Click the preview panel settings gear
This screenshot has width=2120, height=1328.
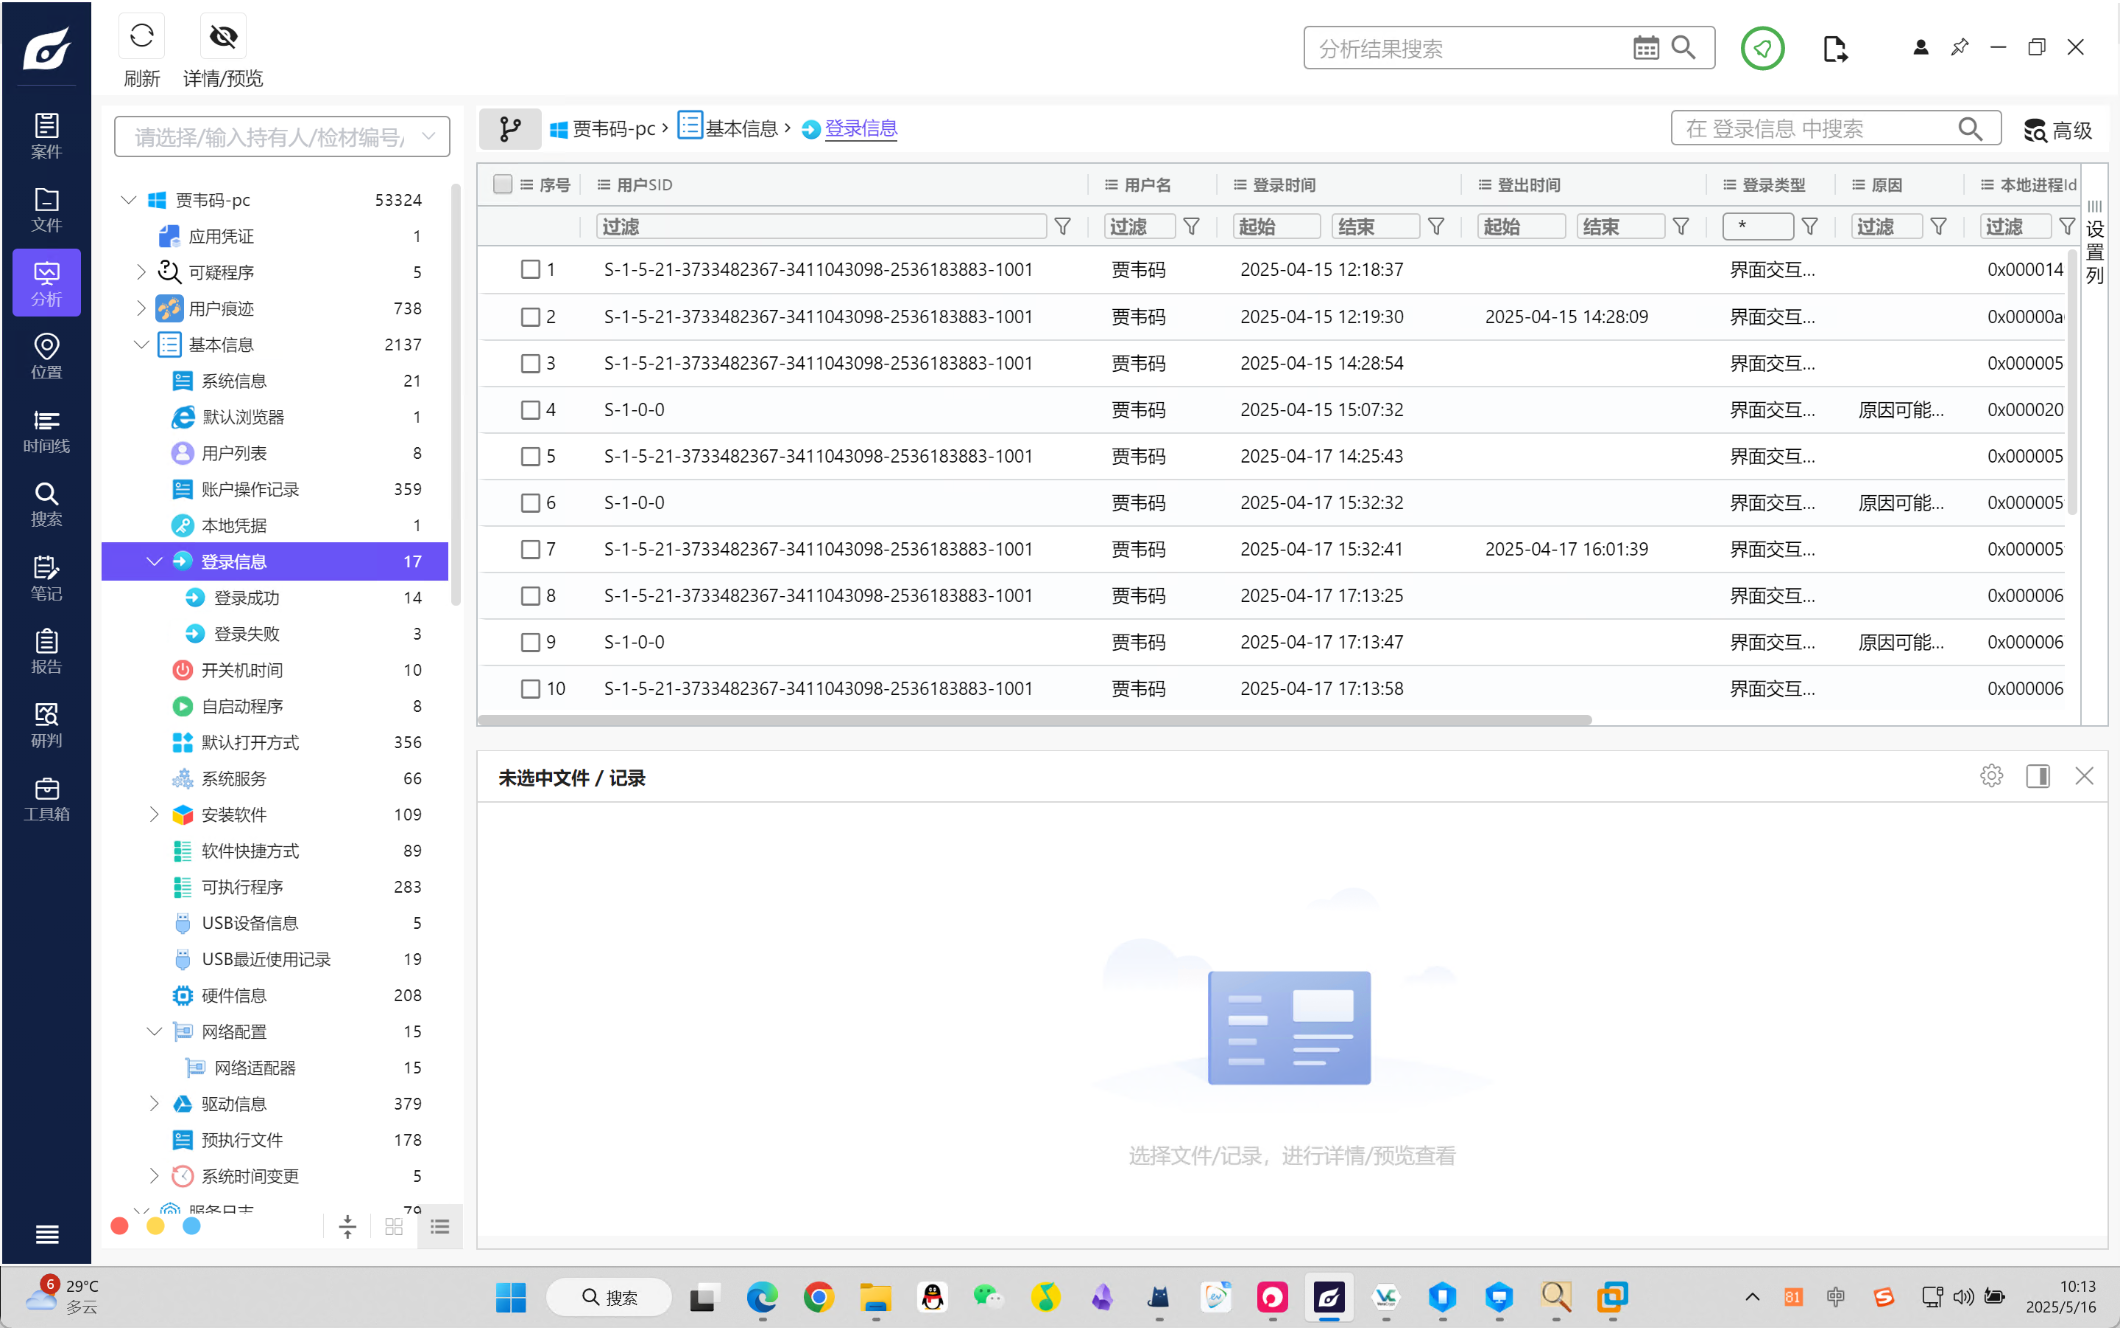click(1990, 776)
